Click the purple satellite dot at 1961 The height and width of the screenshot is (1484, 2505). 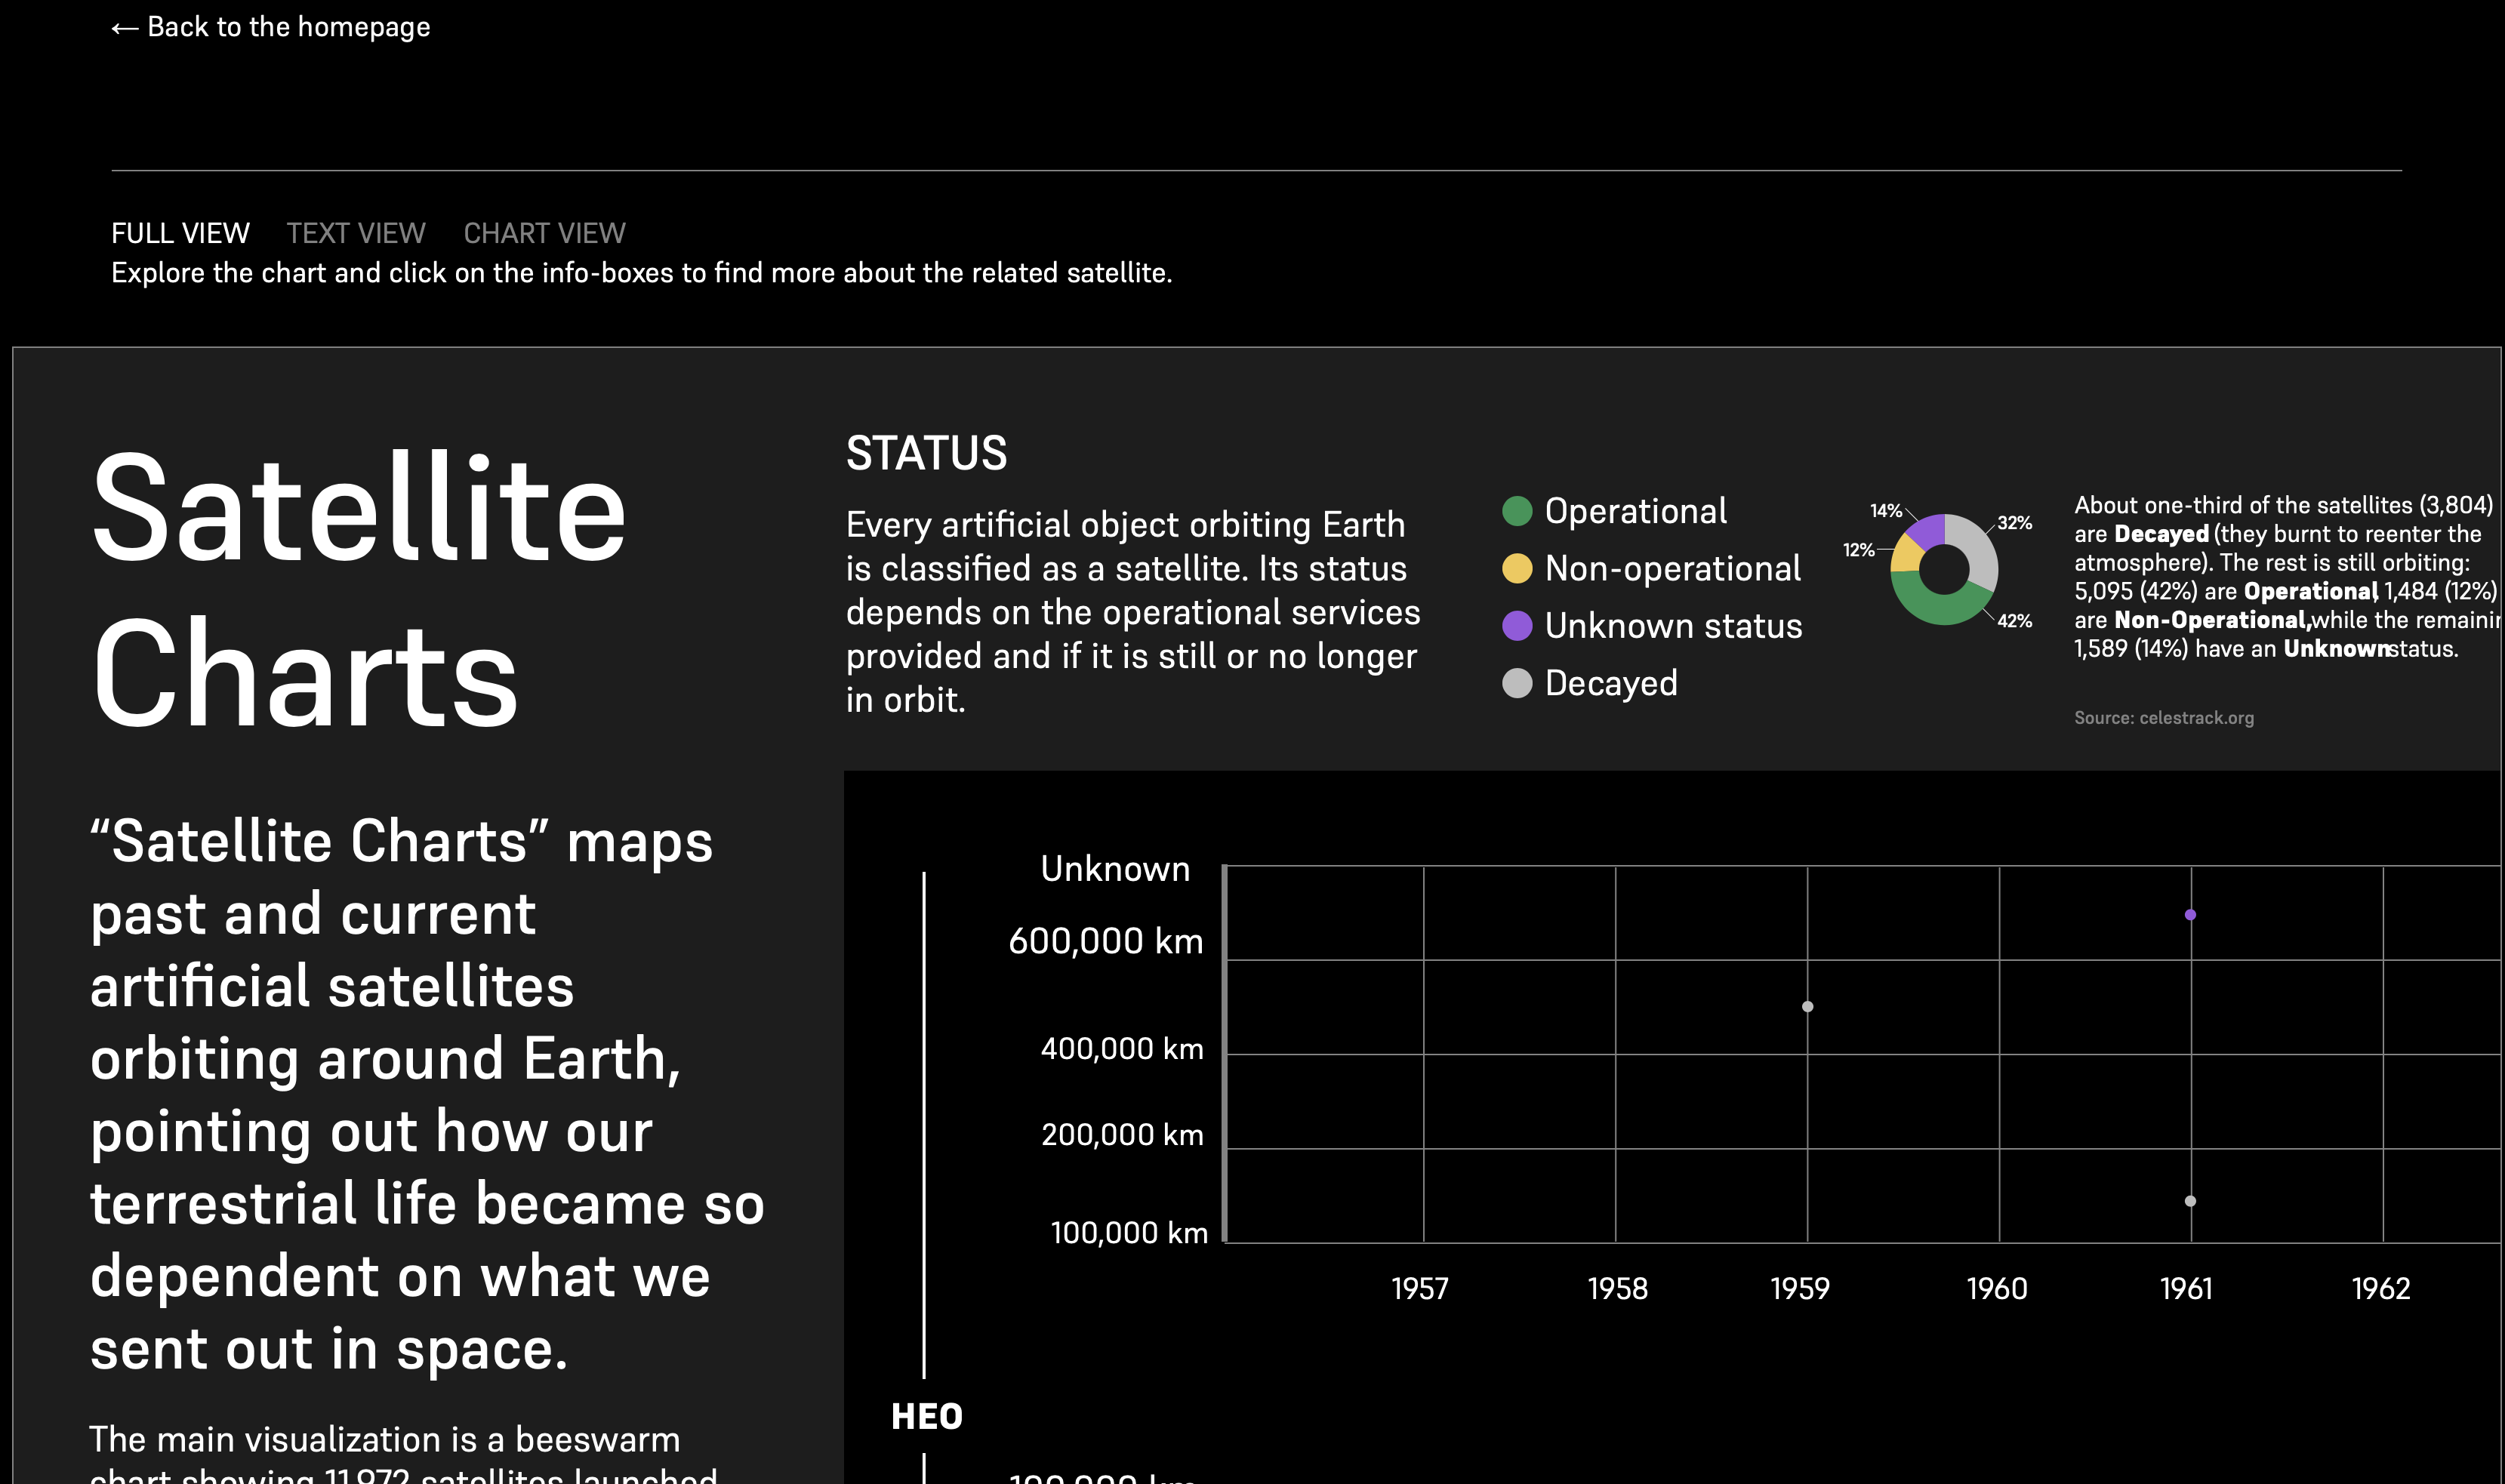click(2190, 915)
